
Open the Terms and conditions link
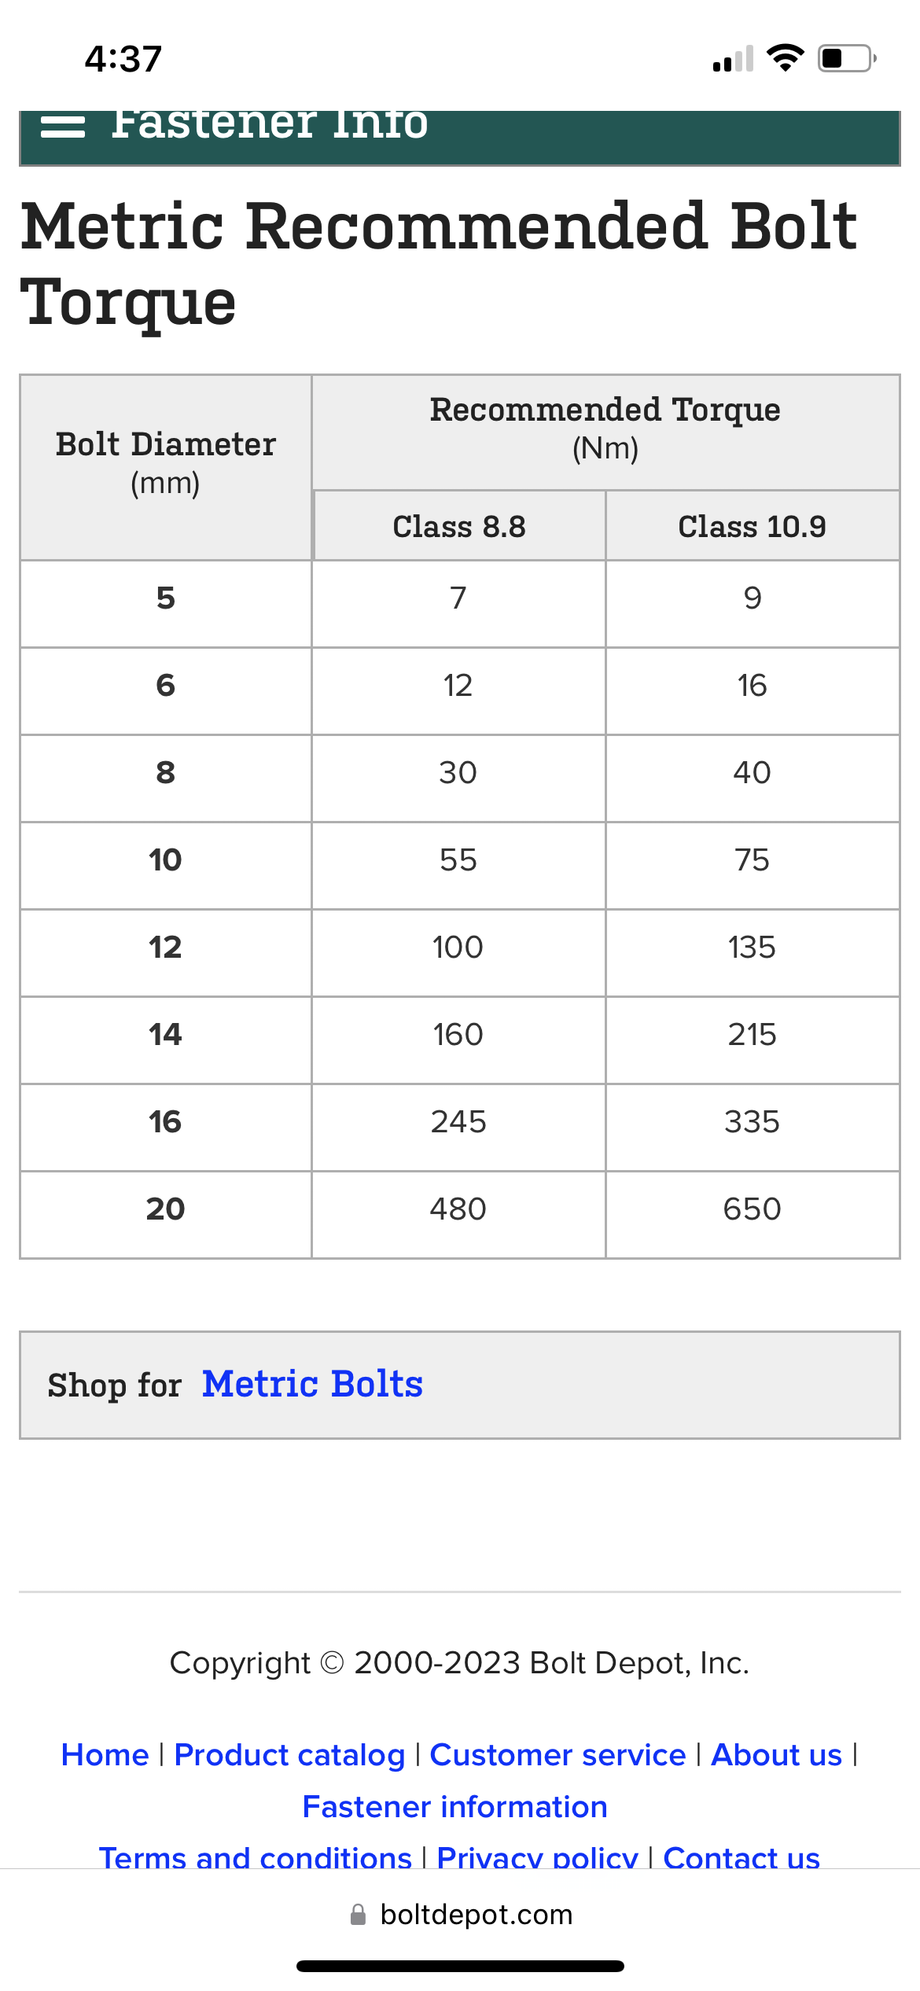coord(255,1857)
